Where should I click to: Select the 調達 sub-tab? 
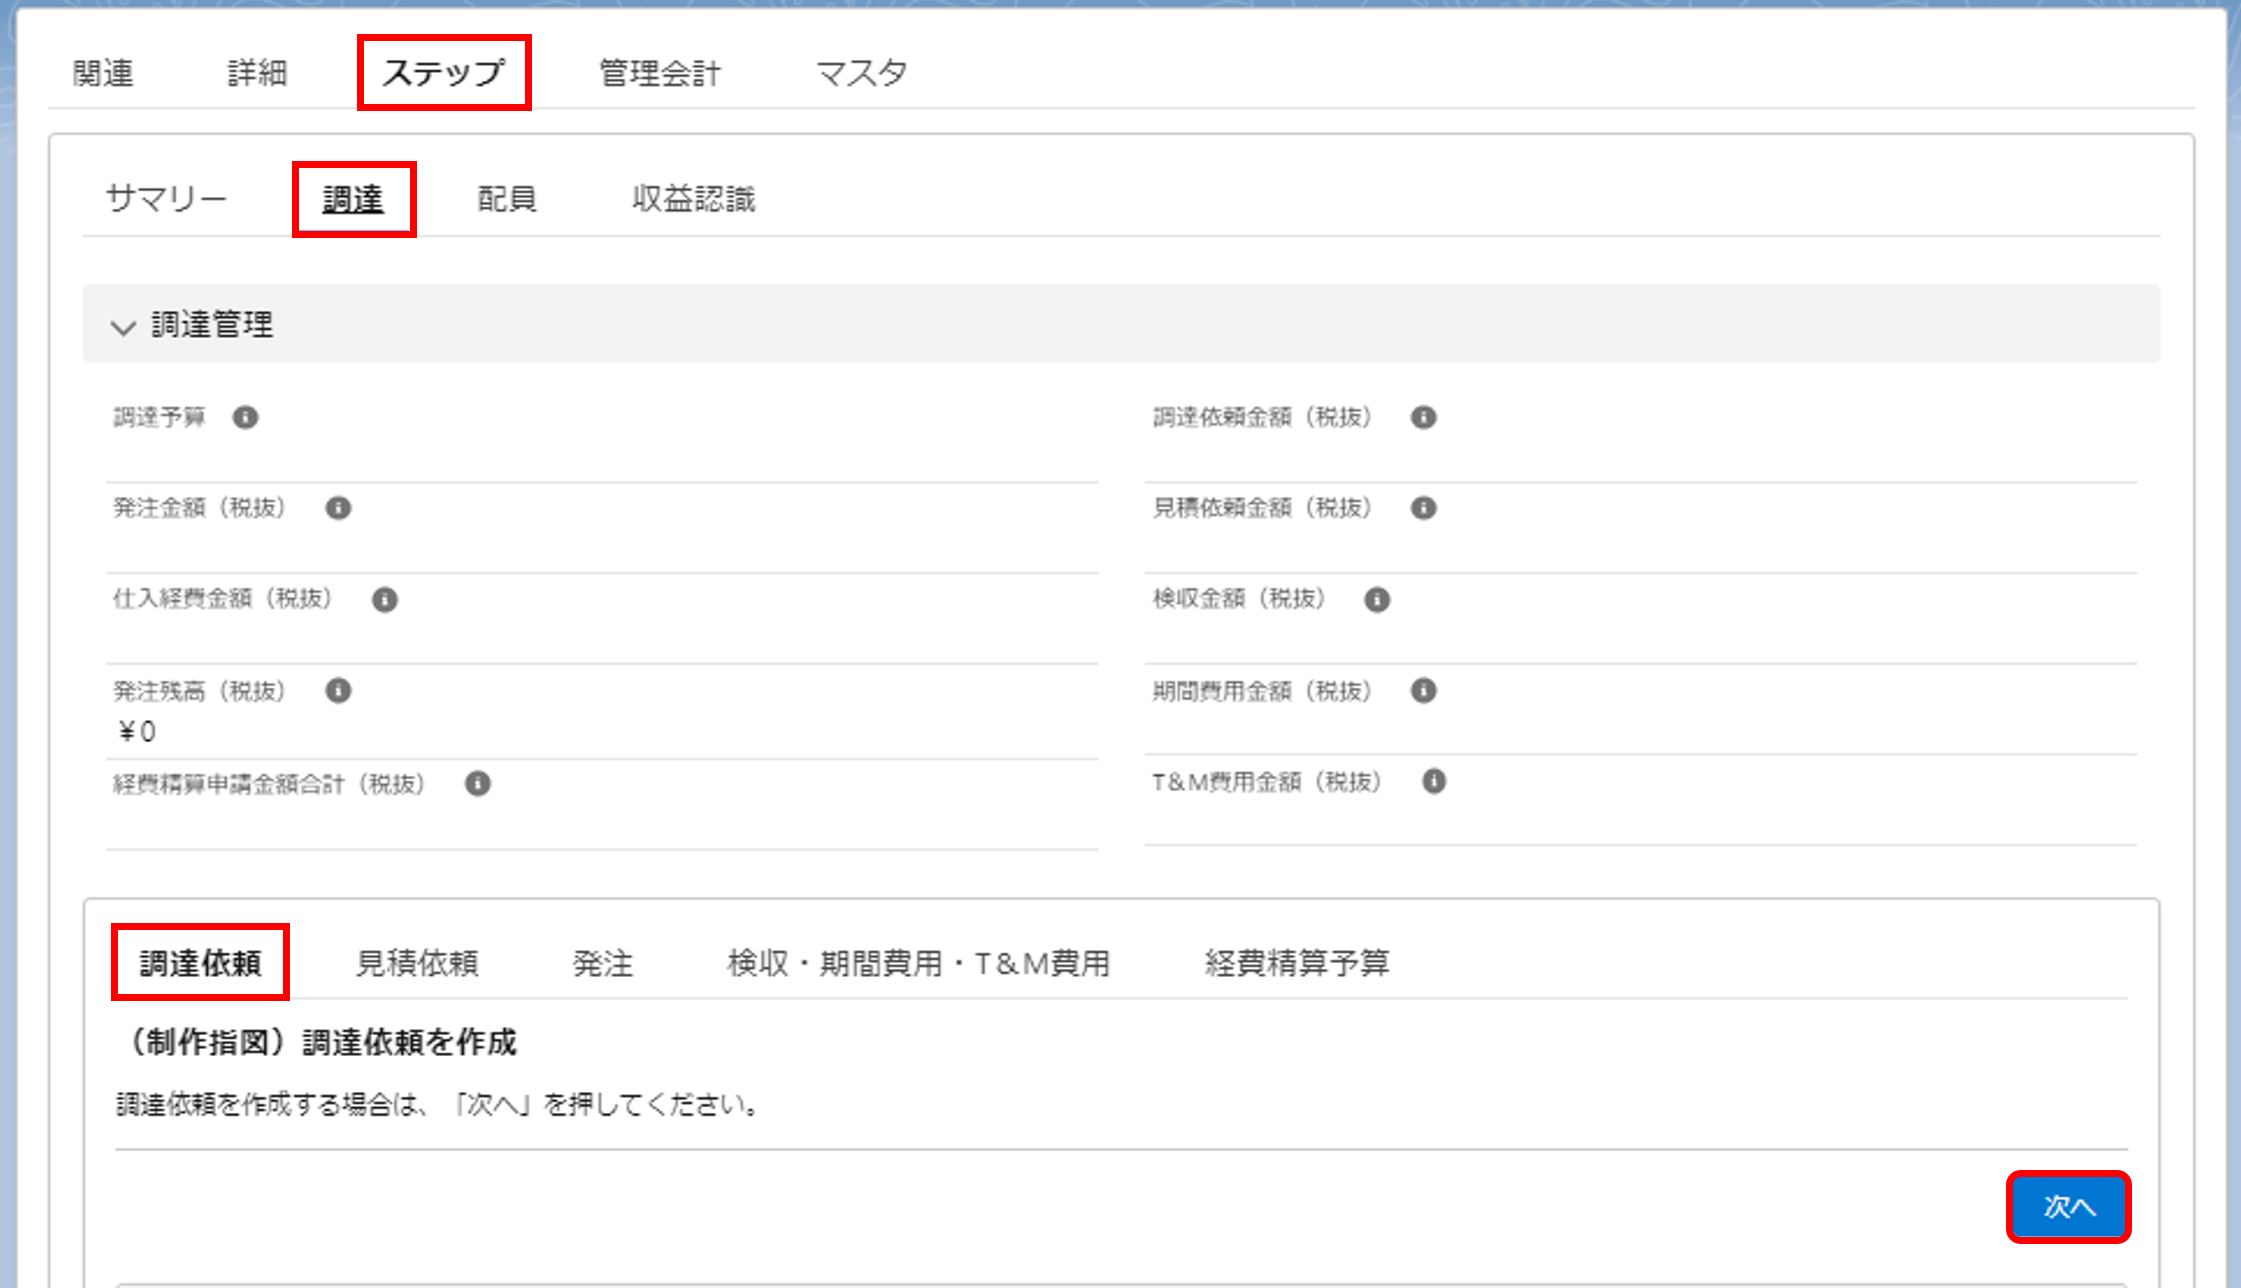(353, 199)
